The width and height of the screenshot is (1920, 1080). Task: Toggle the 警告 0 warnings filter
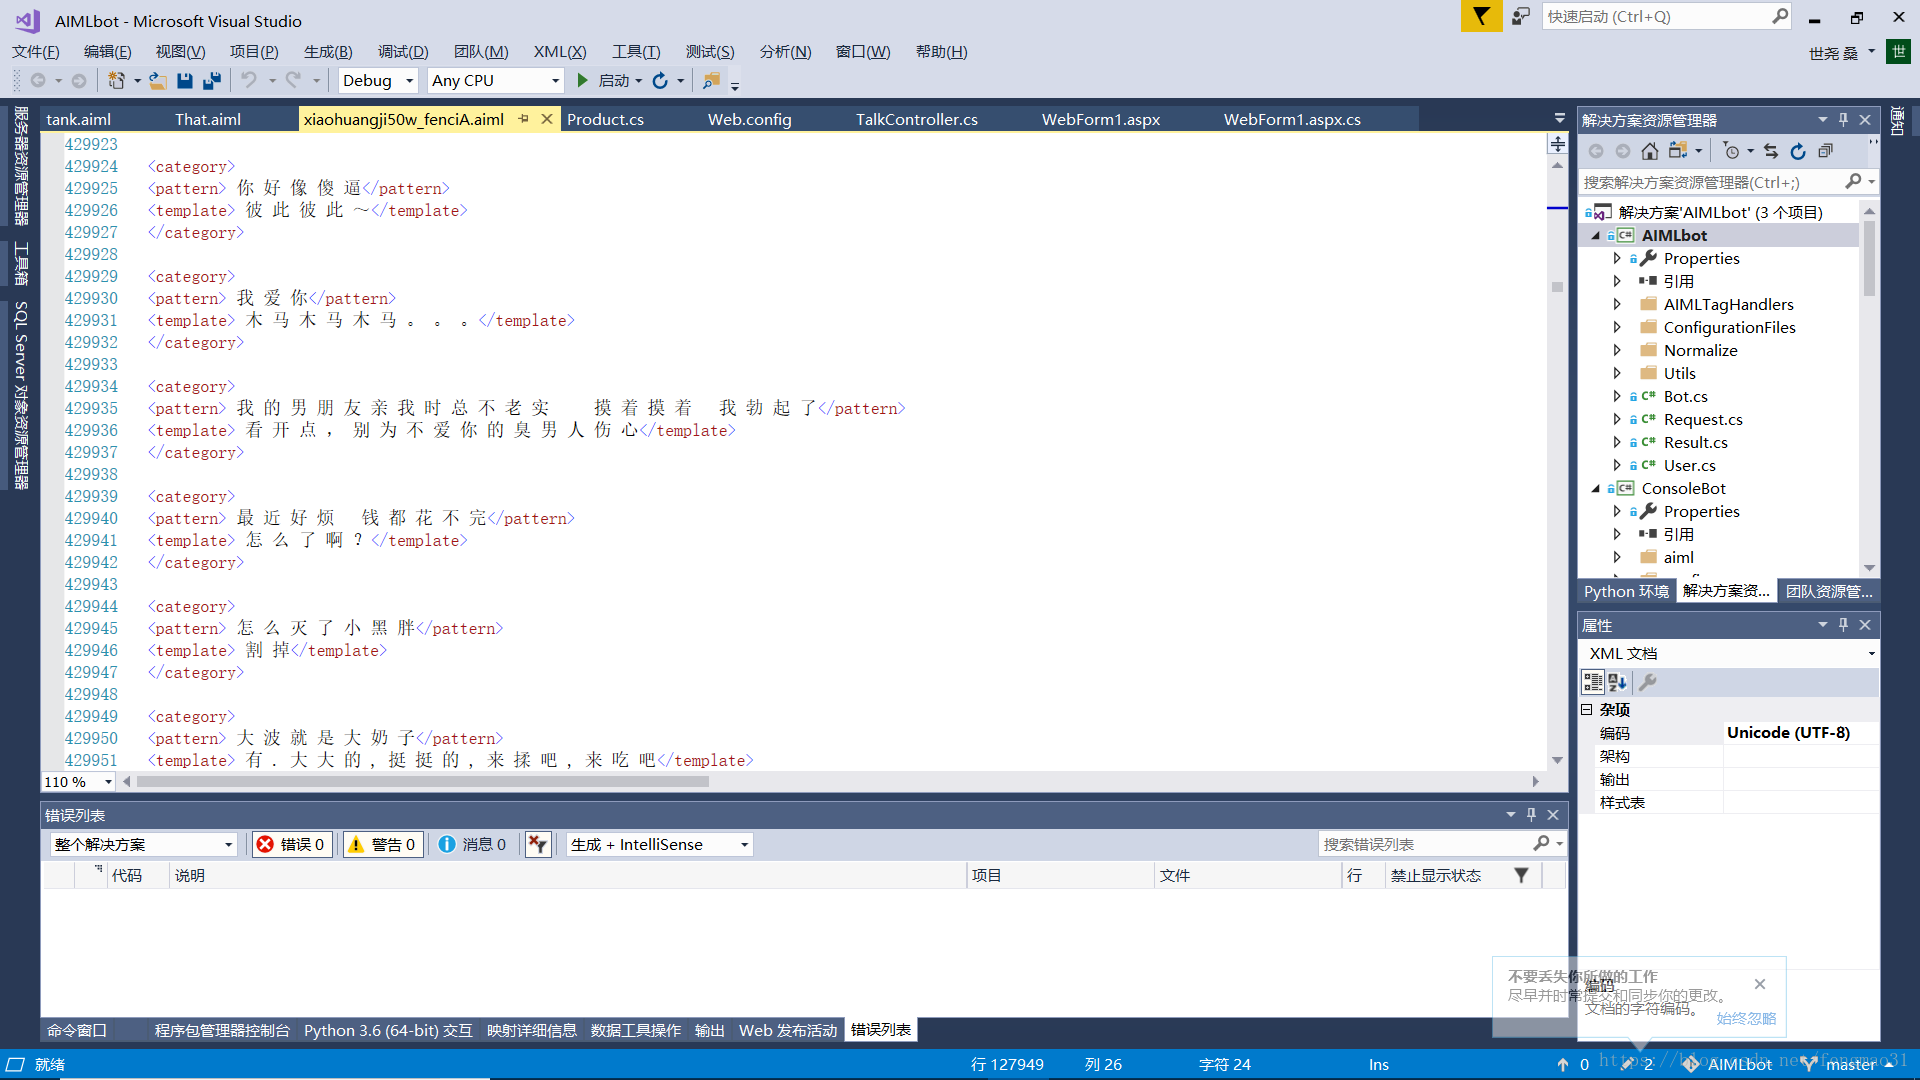382,845
